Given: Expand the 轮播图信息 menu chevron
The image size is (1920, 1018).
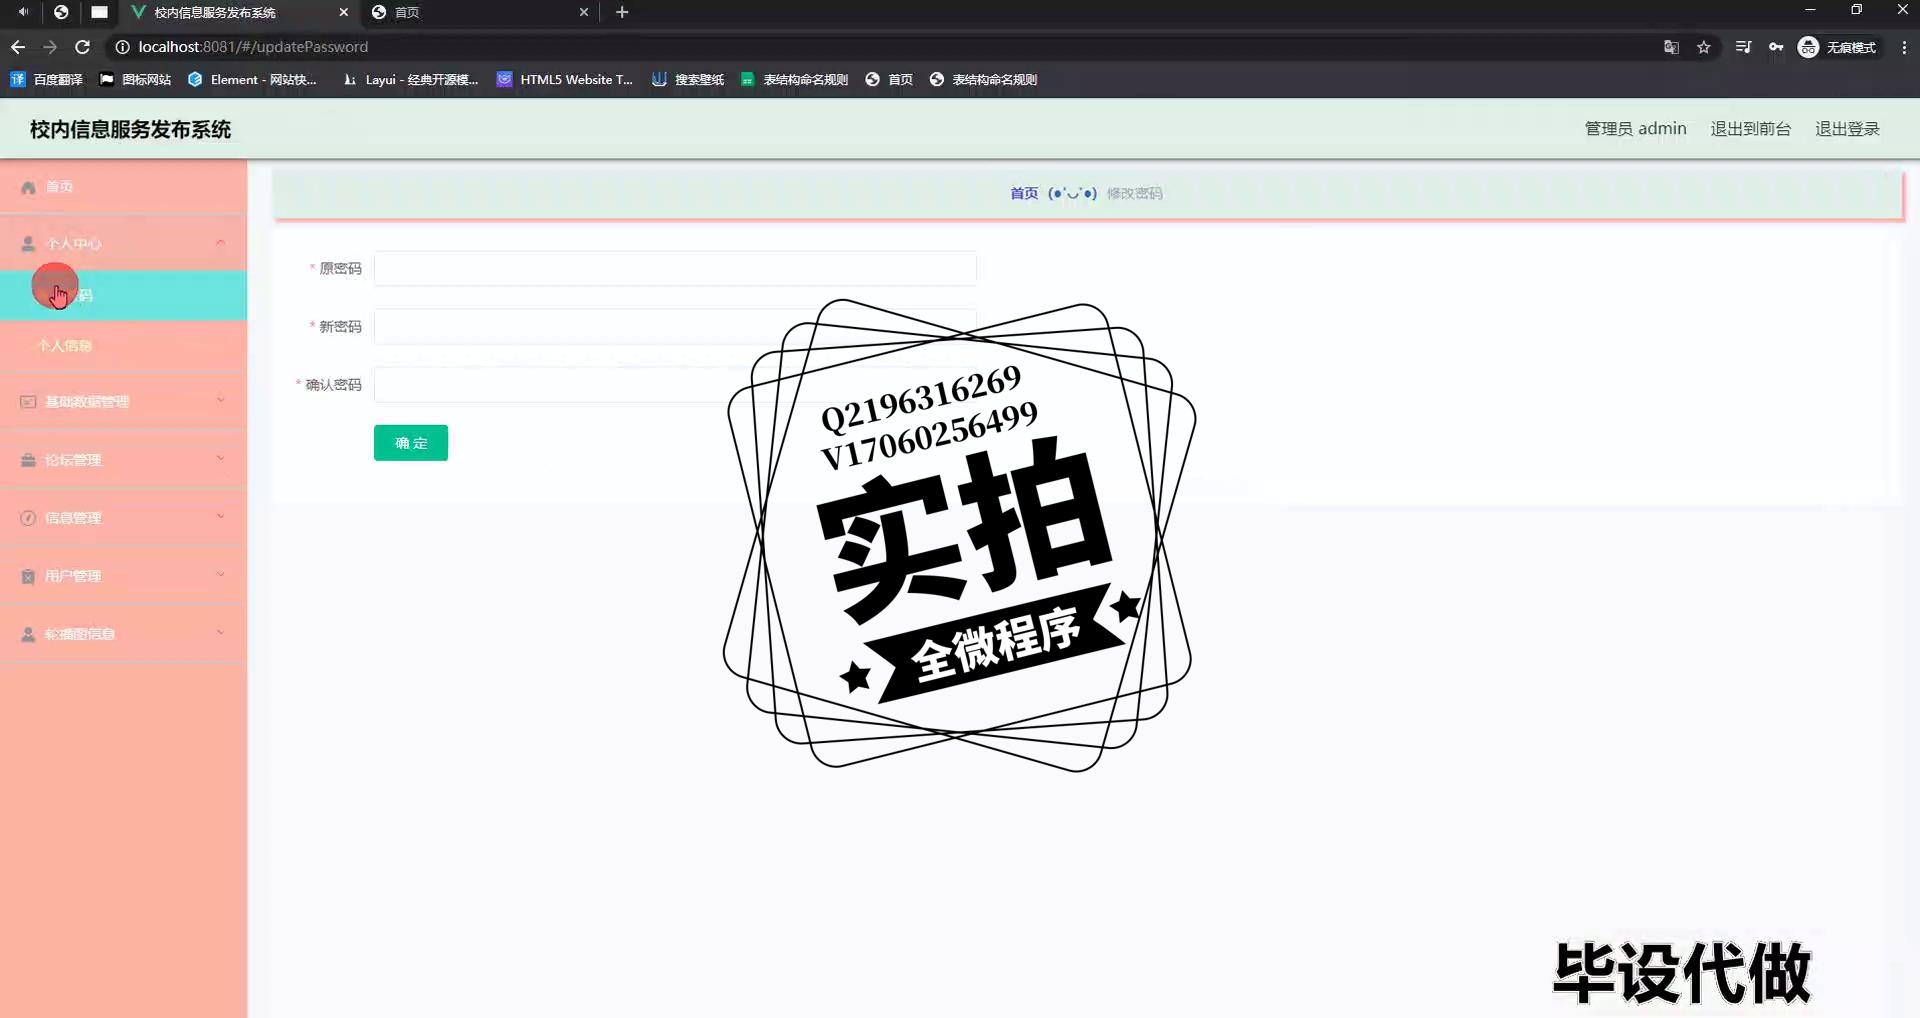Looking at the screenshot, I should (220, 633).
